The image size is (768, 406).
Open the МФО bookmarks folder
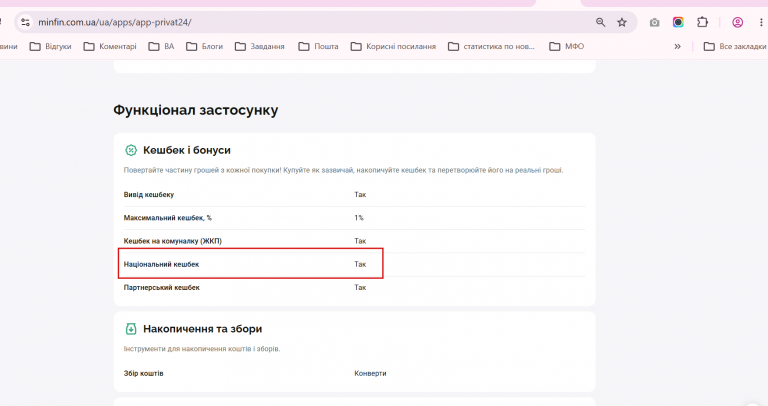[567, 47]
